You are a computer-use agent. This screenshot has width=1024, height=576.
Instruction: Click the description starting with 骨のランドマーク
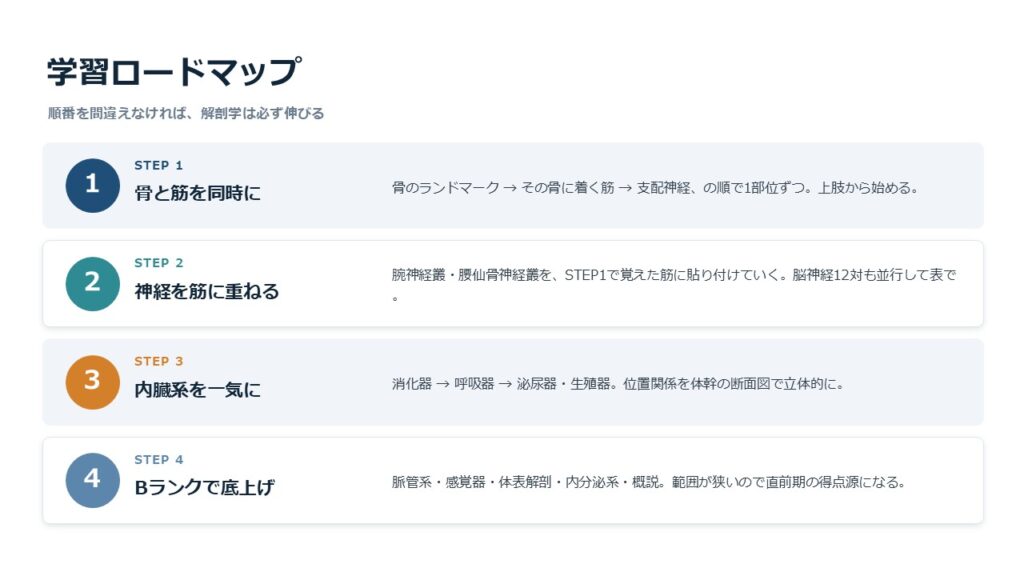tap(655, 188)
